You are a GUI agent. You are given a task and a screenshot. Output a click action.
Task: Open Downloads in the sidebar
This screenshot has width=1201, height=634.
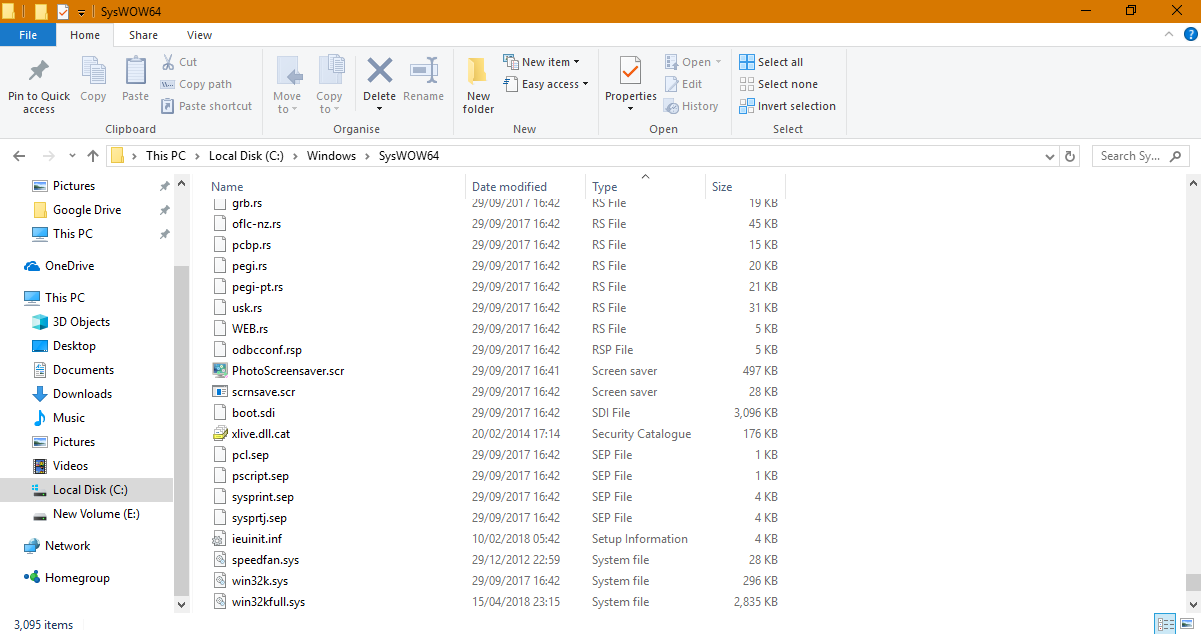pyautogui.click(x=82, y=394)
